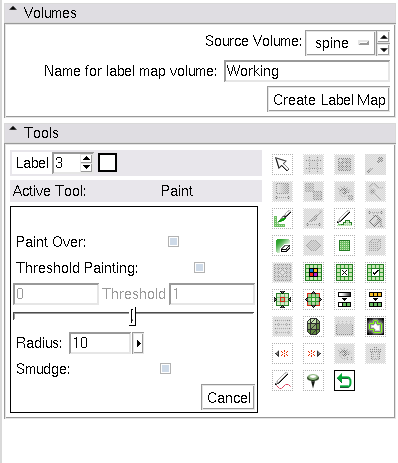Click the greyed-out 3D cube icon
Screen dimensions: 398x463
[x=375, y=245]
